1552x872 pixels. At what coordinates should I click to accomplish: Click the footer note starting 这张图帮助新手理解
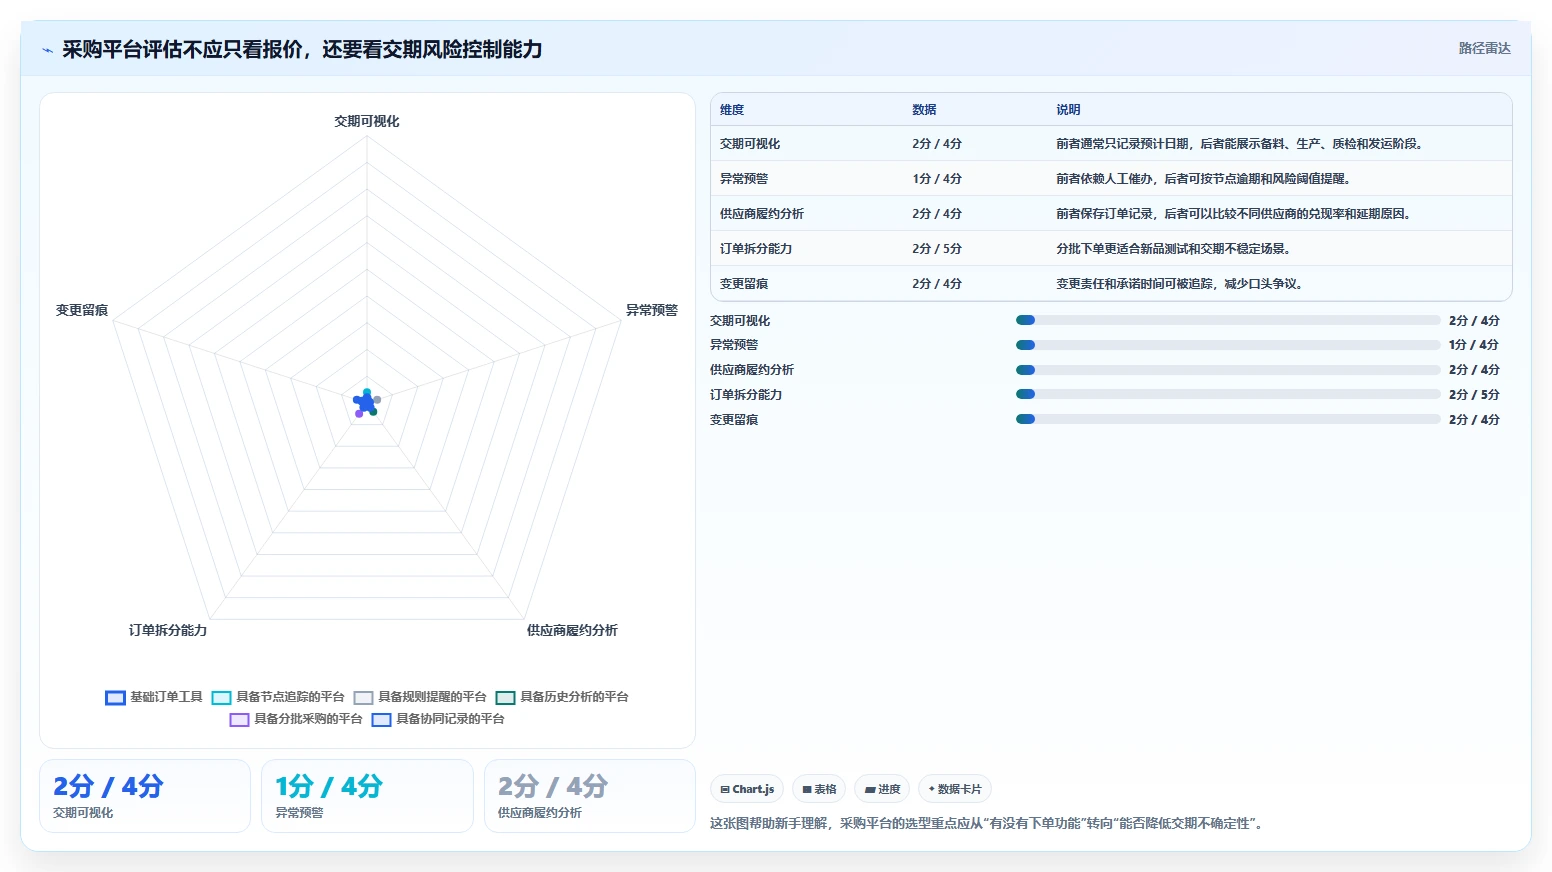[x=988, y=824]
